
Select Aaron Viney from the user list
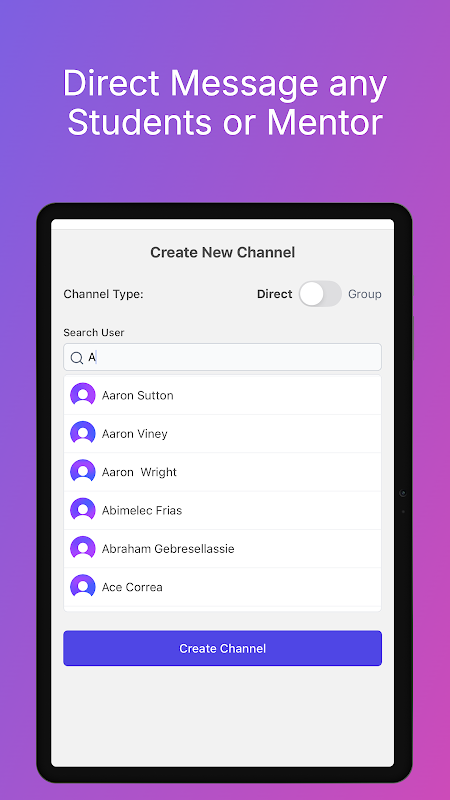(x=222, y=434)
